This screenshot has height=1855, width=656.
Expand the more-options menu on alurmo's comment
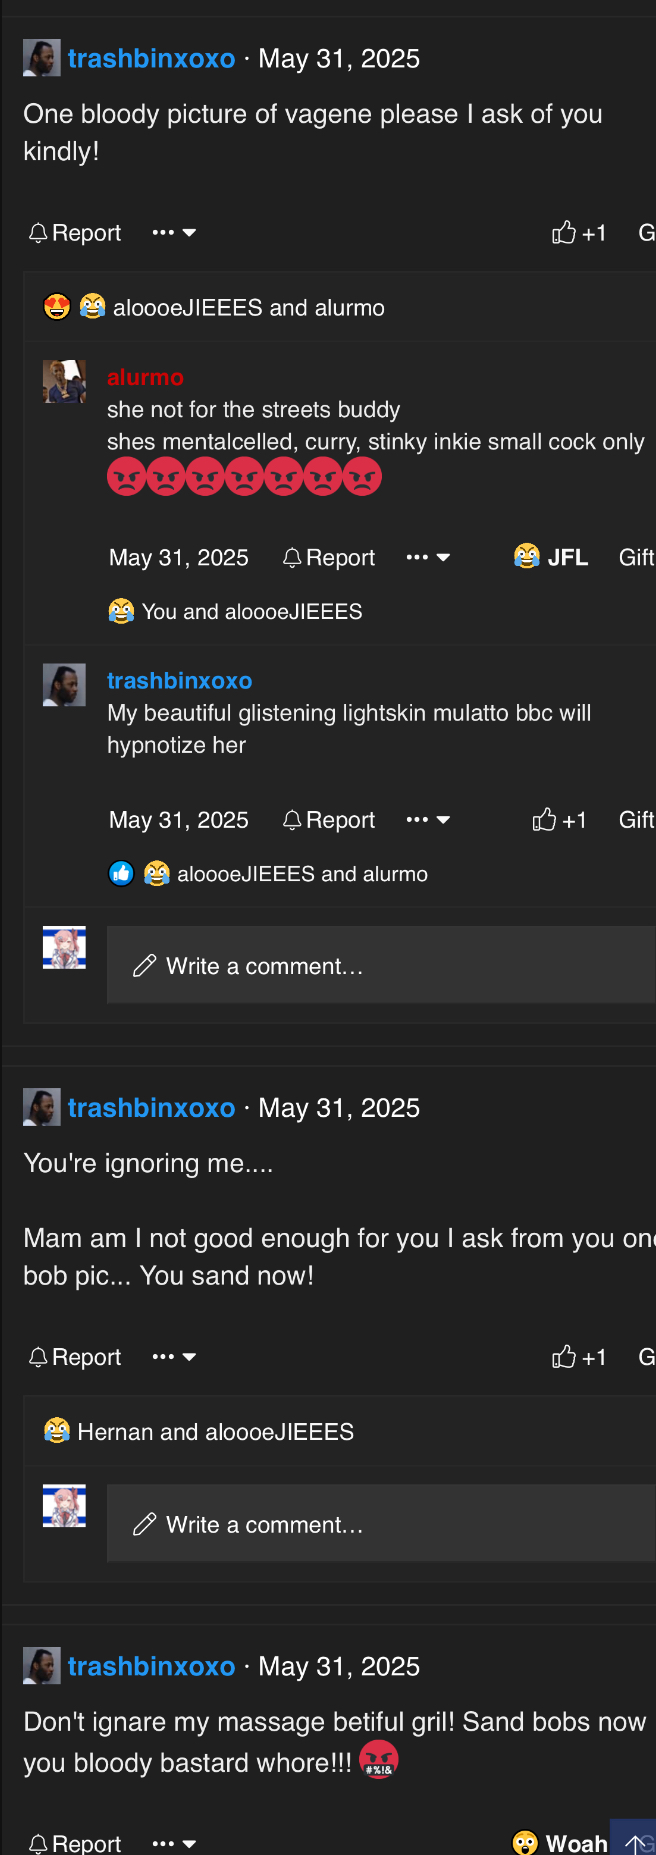click(428, 557)
